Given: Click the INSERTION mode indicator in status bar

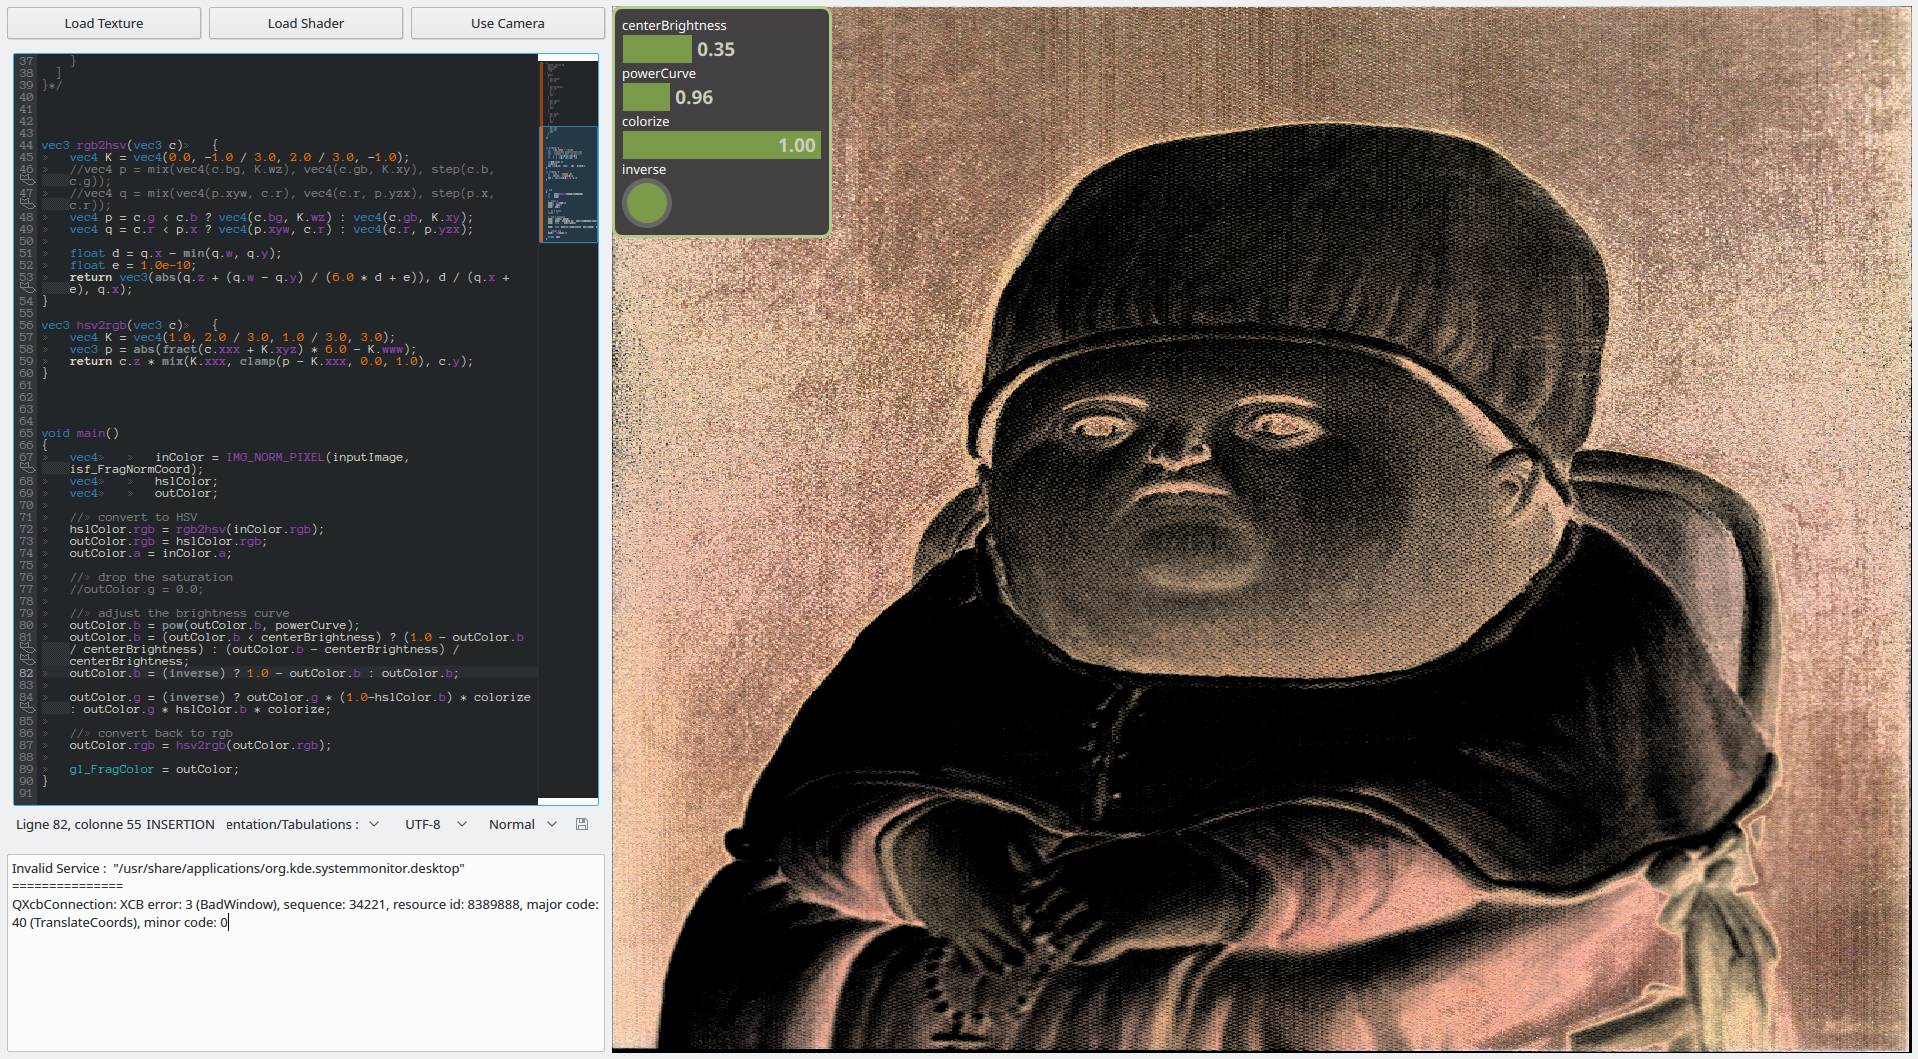Looking at the screenshot, I should 180,824.
